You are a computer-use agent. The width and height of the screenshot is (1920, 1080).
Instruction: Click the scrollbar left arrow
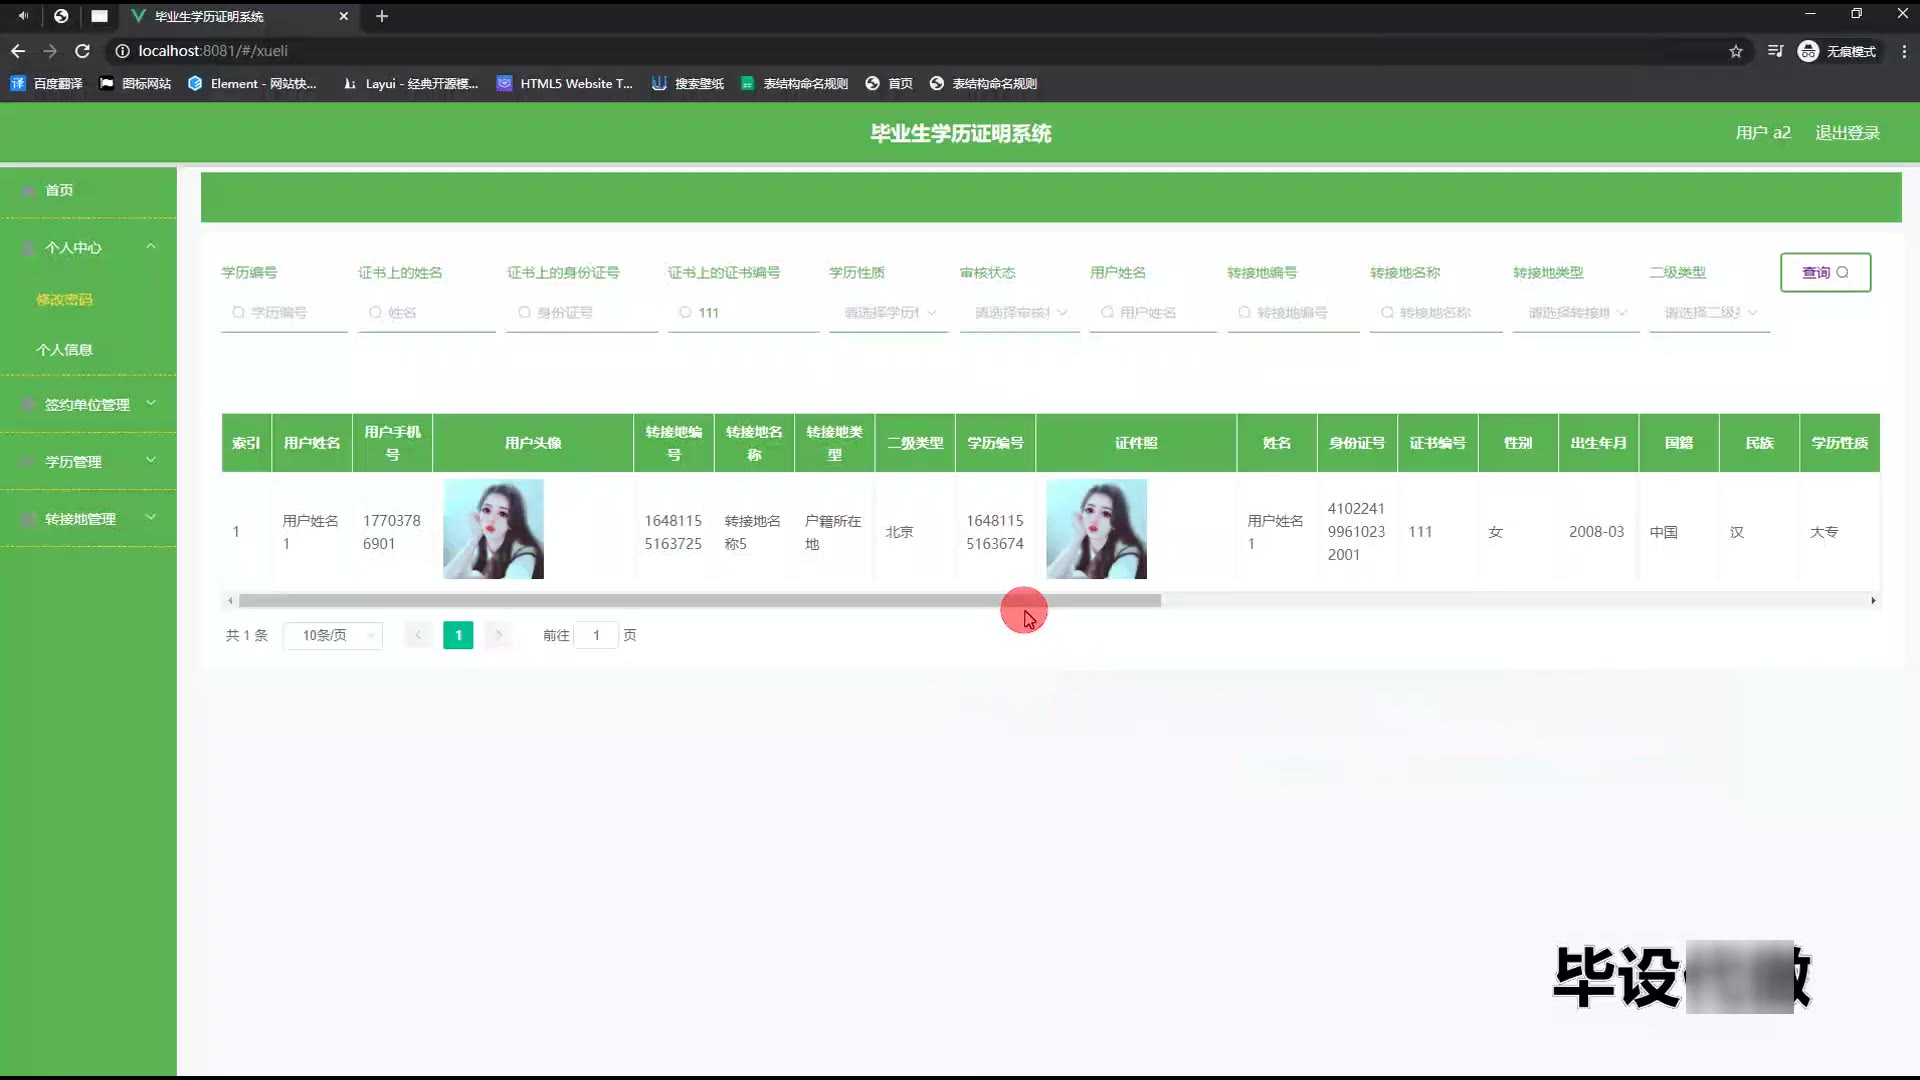click(x=230, y=601)
